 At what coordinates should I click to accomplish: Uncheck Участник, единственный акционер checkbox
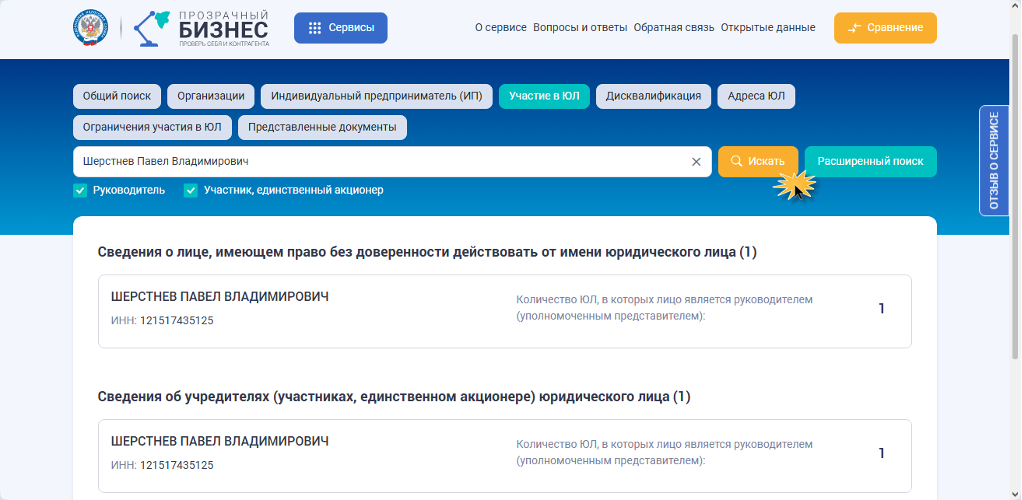[x=191, y=190]
